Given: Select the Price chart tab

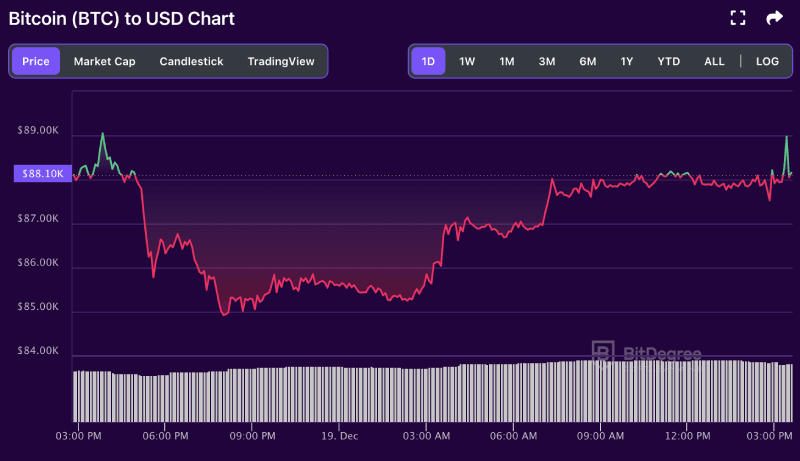Looking at the screenshot, I should 36,61.
